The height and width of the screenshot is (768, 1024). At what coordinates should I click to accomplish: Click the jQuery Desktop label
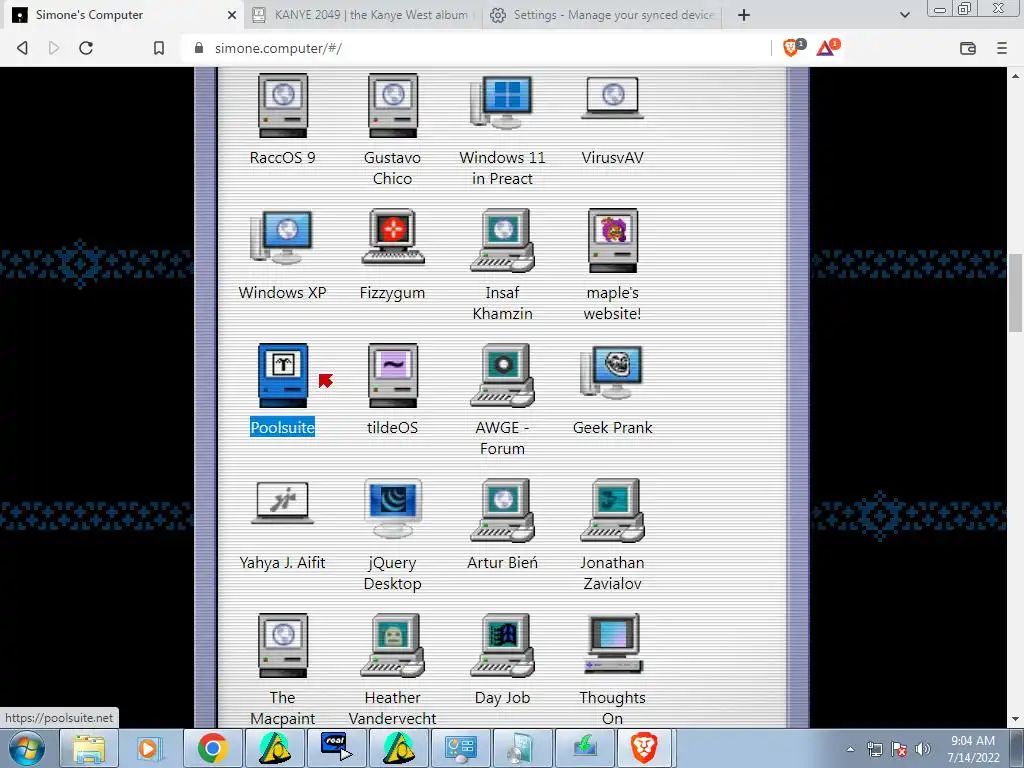(392, 573)
